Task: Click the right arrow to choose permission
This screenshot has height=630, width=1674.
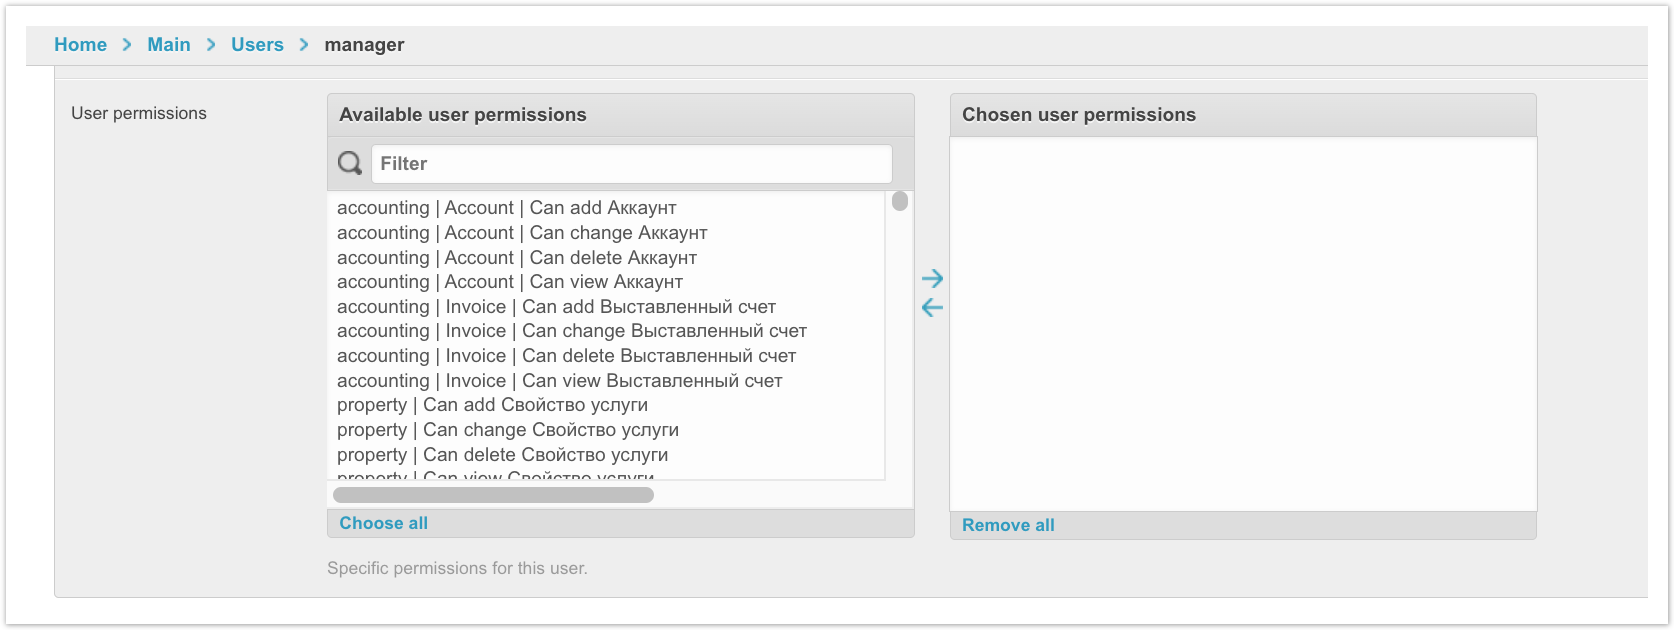Action: (932, 278)
